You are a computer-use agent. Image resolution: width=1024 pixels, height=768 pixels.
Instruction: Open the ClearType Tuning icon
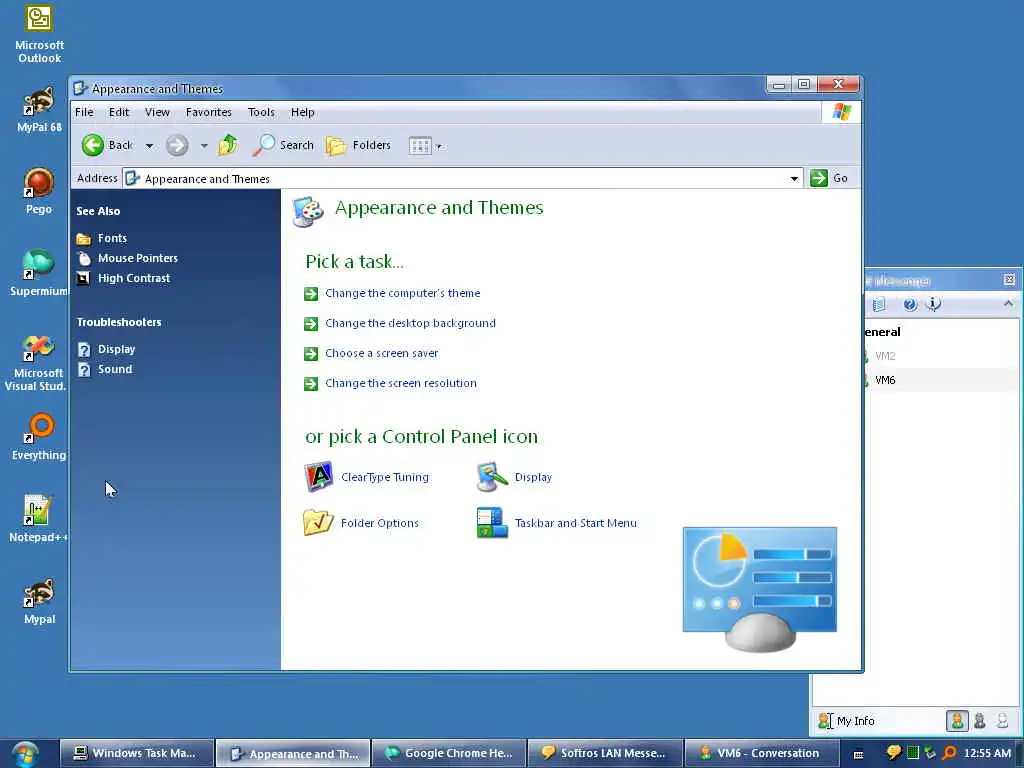(x=366, y=477)
